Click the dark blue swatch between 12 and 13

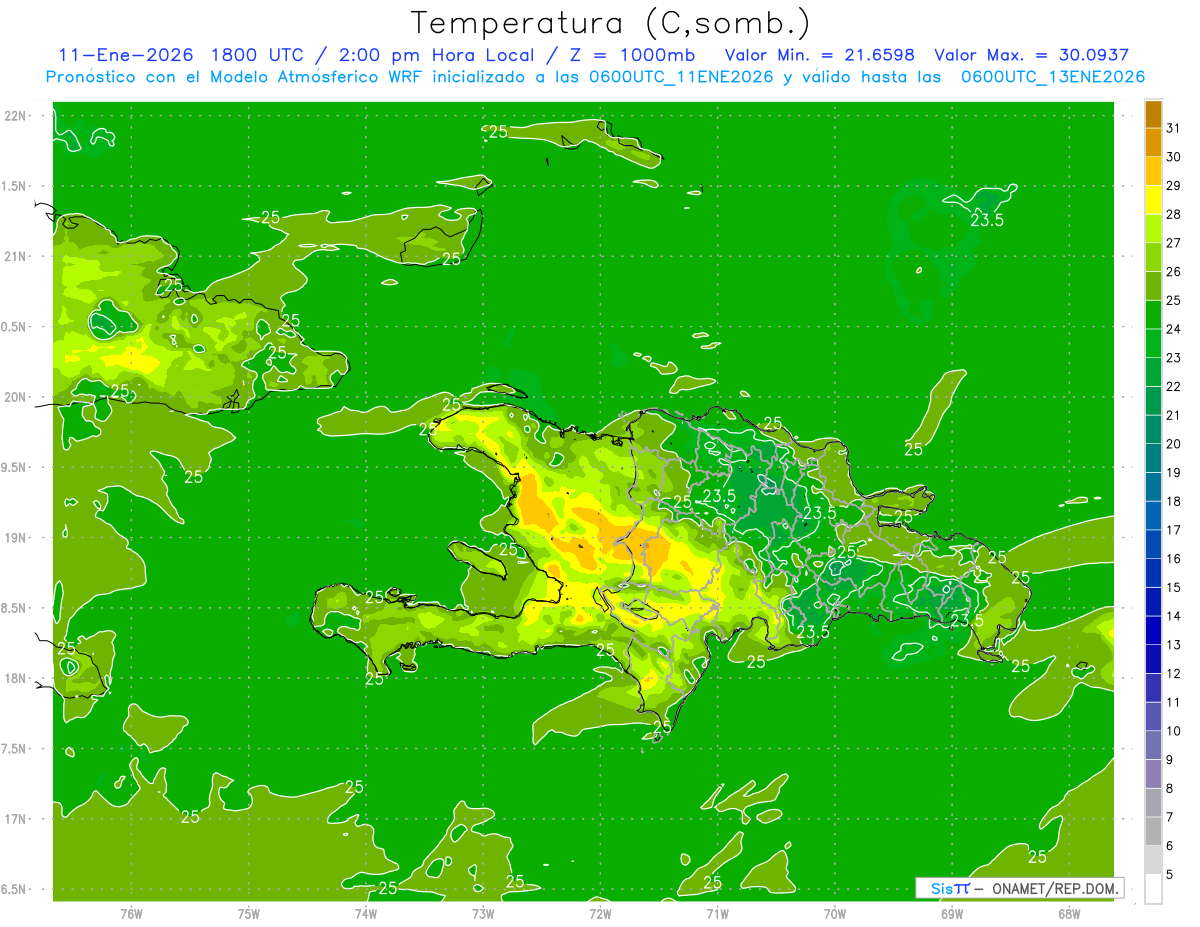[1153, 659]
